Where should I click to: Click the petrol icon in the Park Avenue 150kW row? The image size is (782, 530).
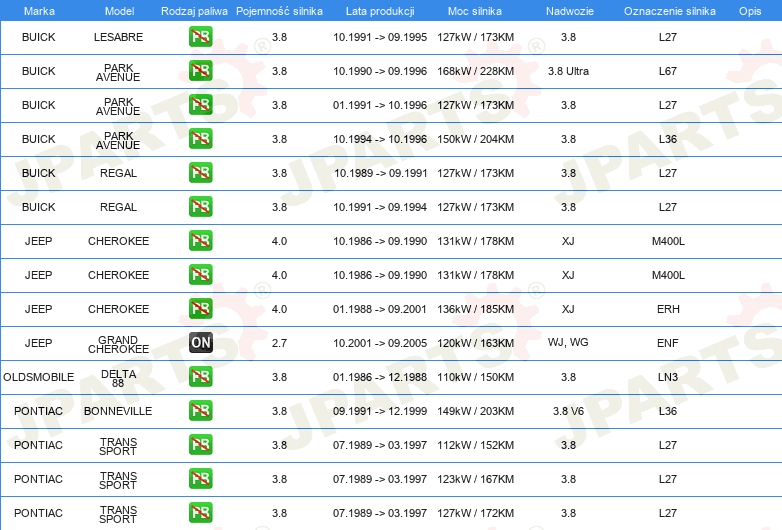coord(200,138)
